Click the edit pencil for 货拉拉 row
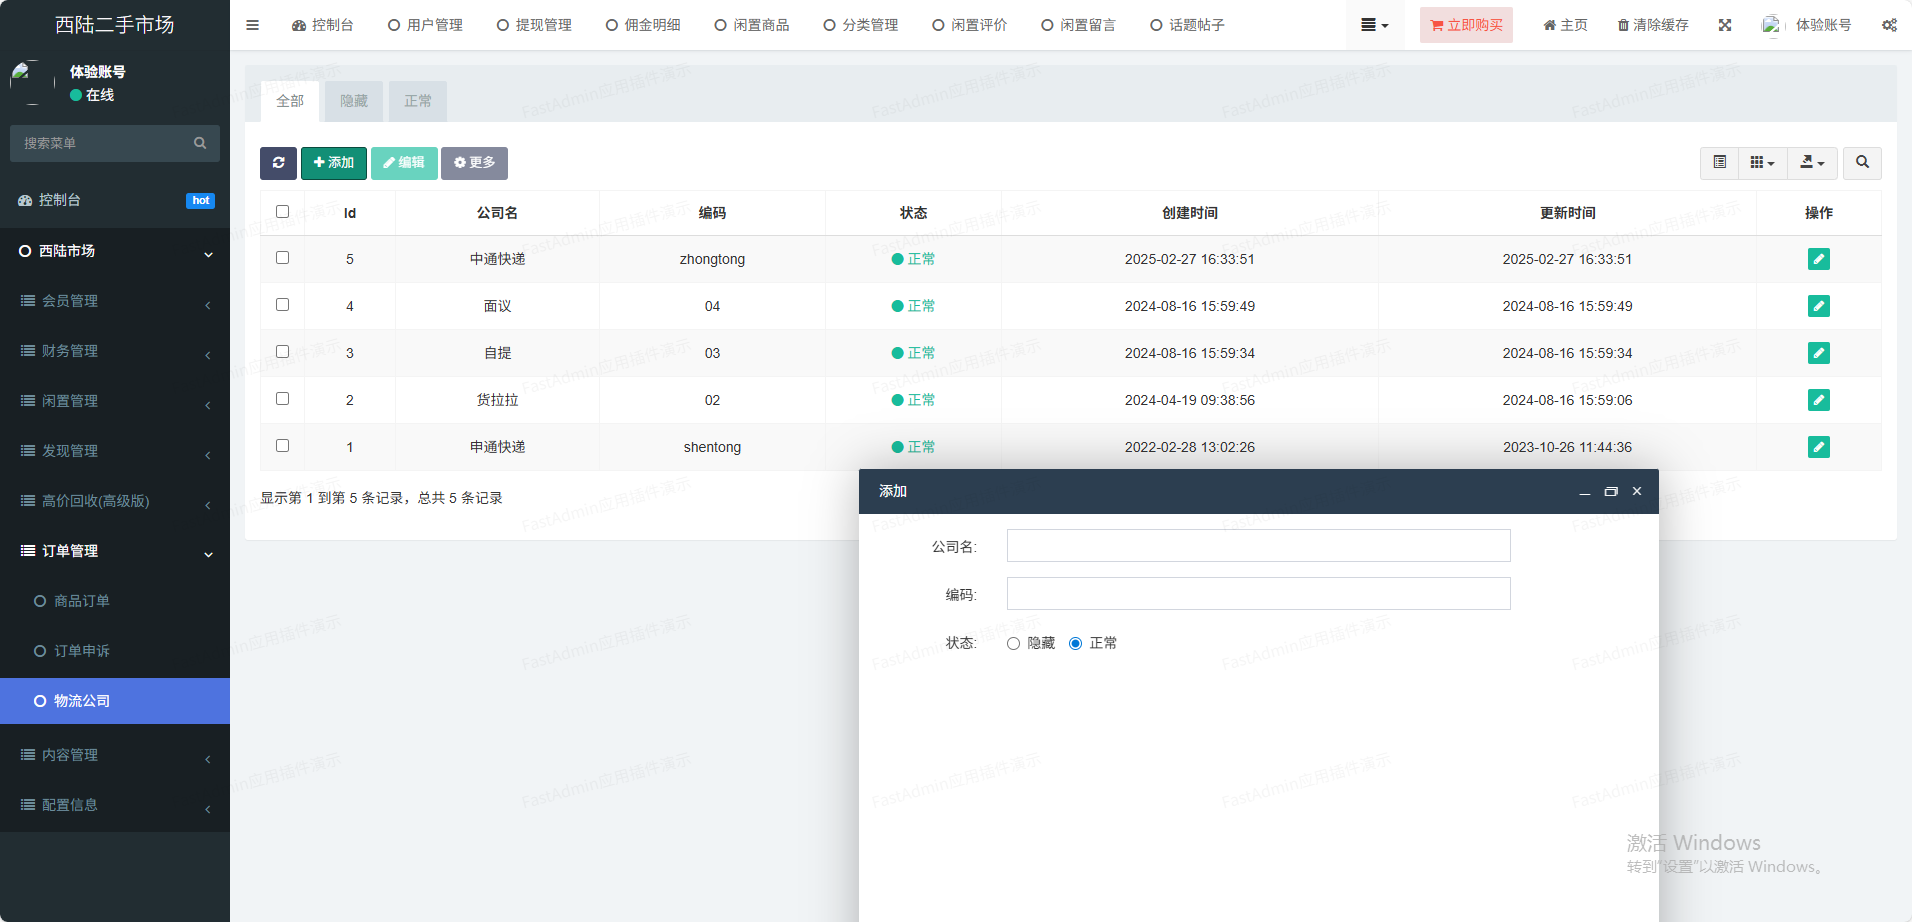This screenshot has width=1912, height=922. coord(1818,400)
